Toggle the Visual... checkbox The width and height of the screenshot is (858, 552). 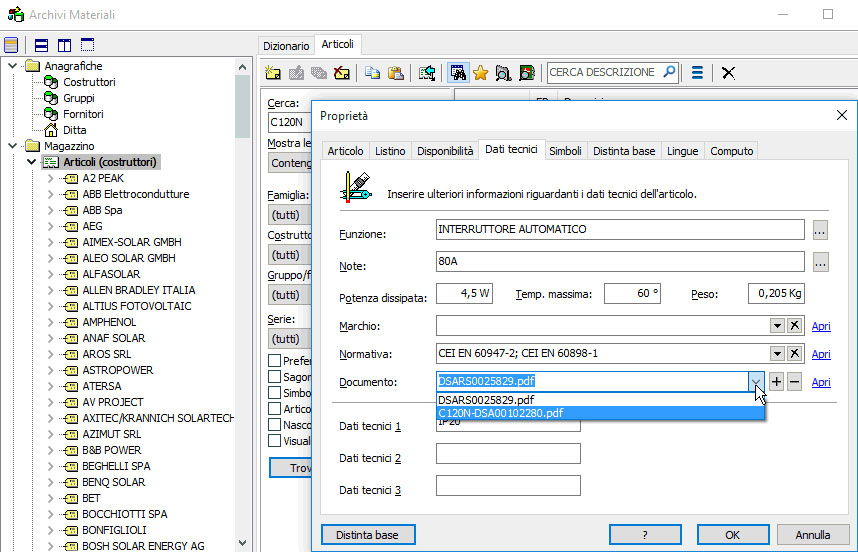(275, 440)
